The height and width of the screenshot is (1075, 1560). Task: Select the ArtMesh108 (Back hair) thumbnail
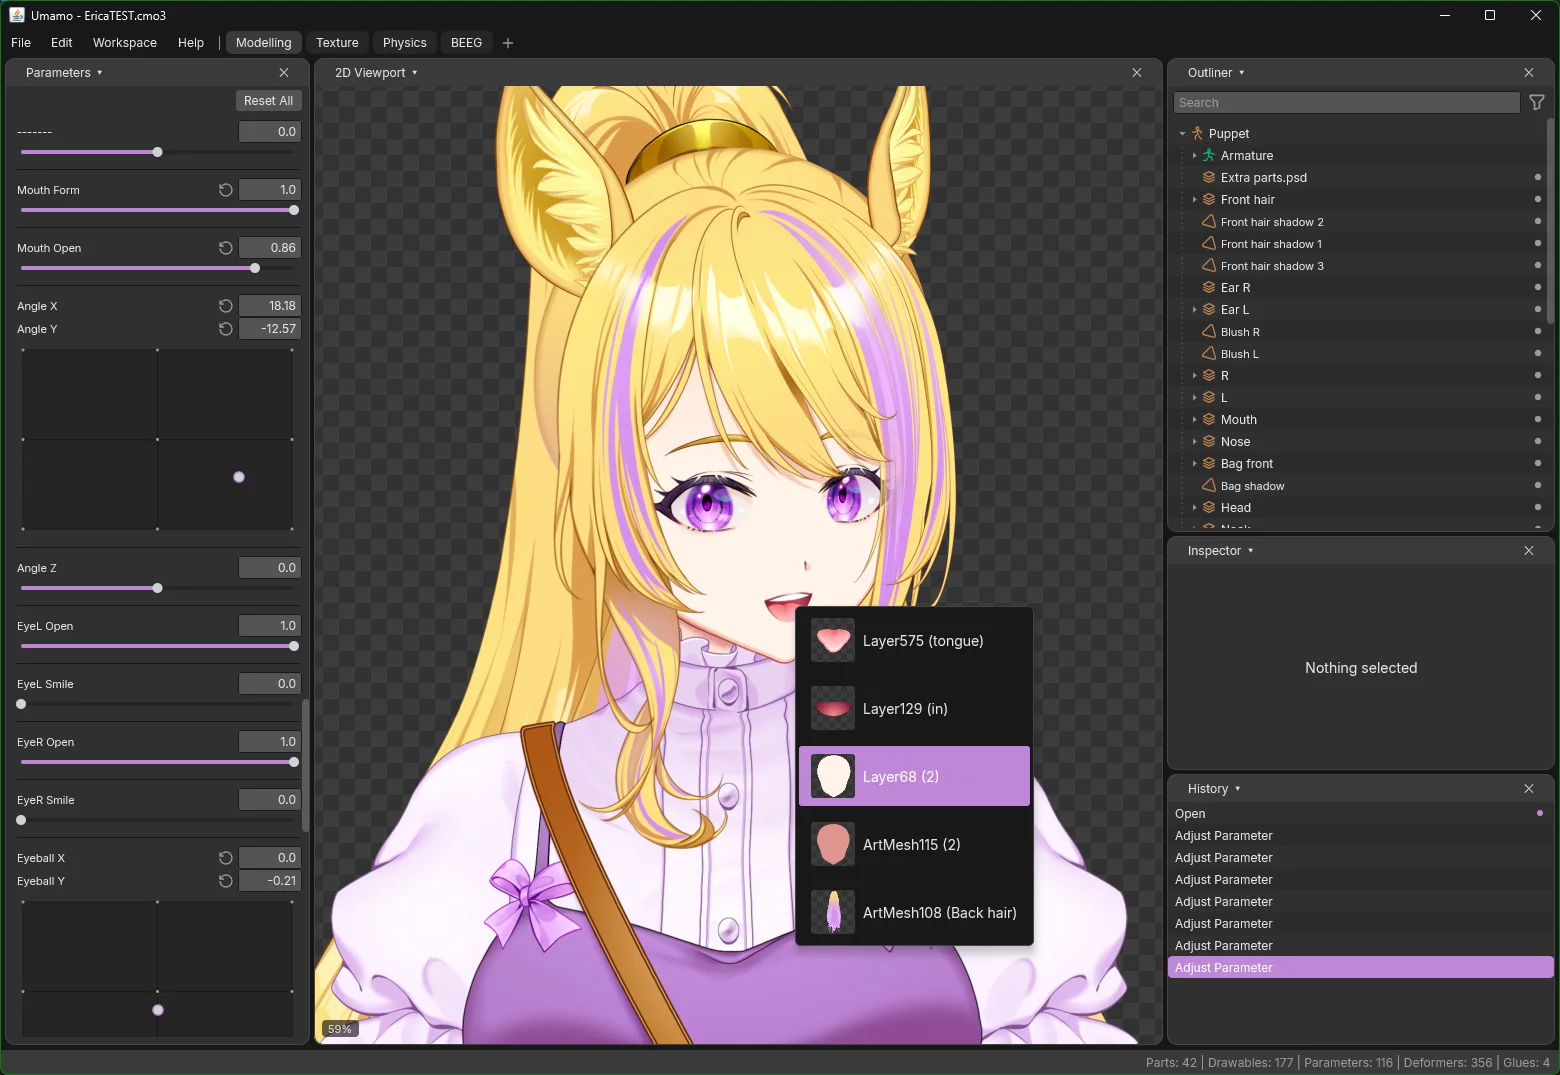click(833, 912)
